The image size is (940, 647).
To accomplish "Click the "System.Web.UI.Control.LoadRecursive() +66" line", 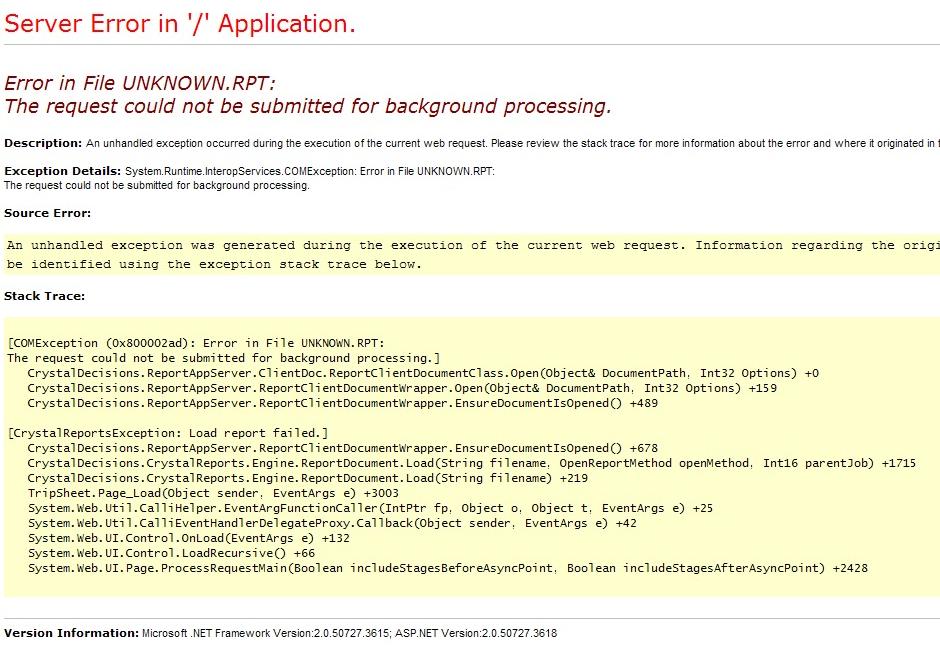I will [x=171, y=553].
